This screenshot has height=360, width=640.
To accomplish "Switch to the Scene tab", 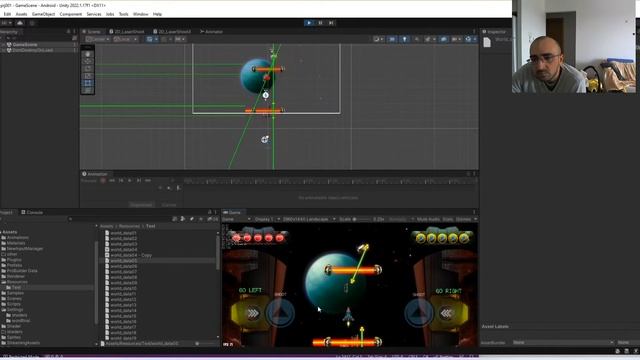I will [91, 31].
